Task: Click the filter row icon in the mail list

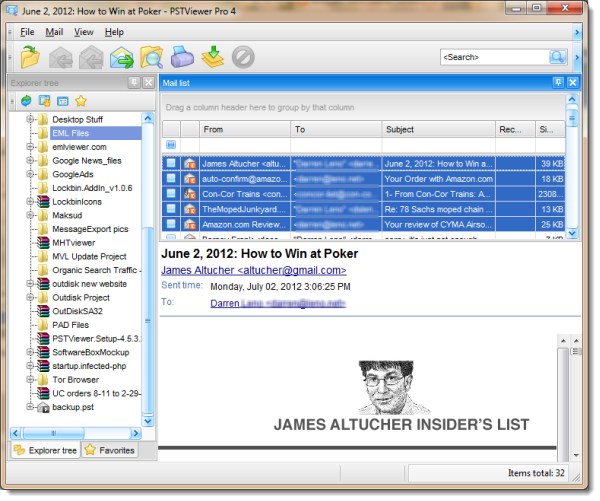Action: 171,145
